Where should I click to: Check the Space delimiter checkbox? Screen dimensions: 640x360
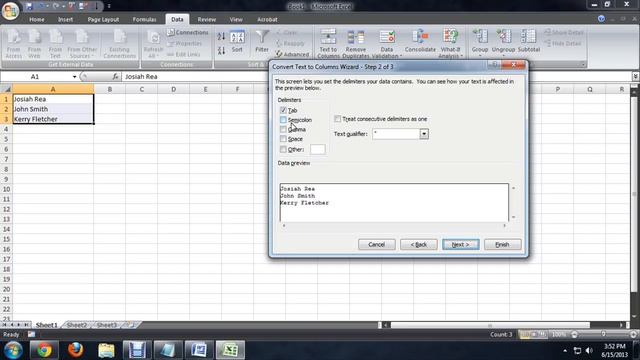point(283,139)
